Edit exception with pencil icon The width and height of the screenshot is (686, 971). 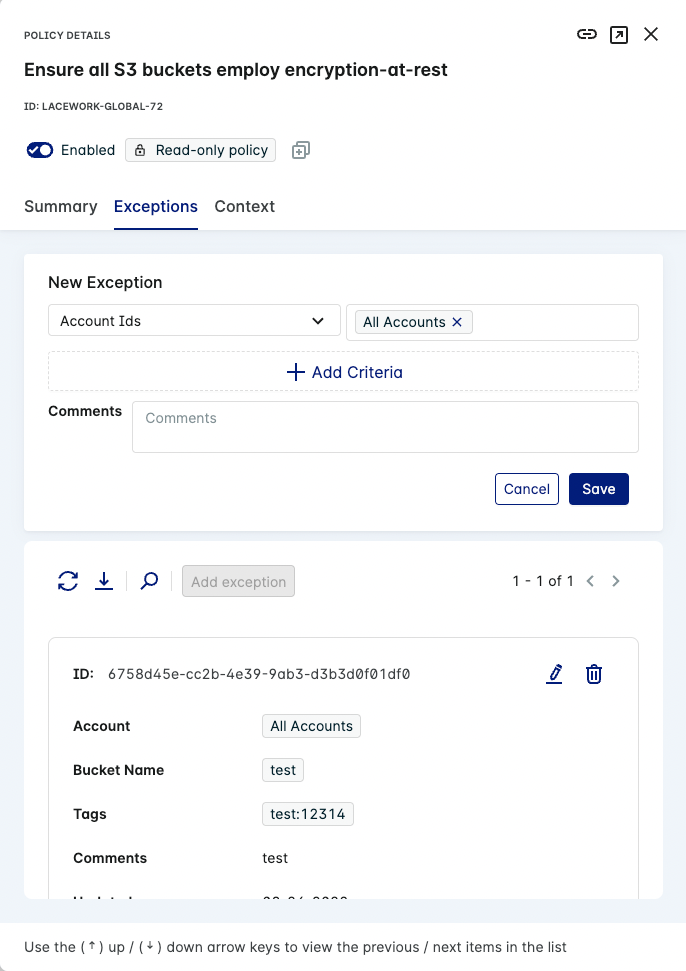555,674
